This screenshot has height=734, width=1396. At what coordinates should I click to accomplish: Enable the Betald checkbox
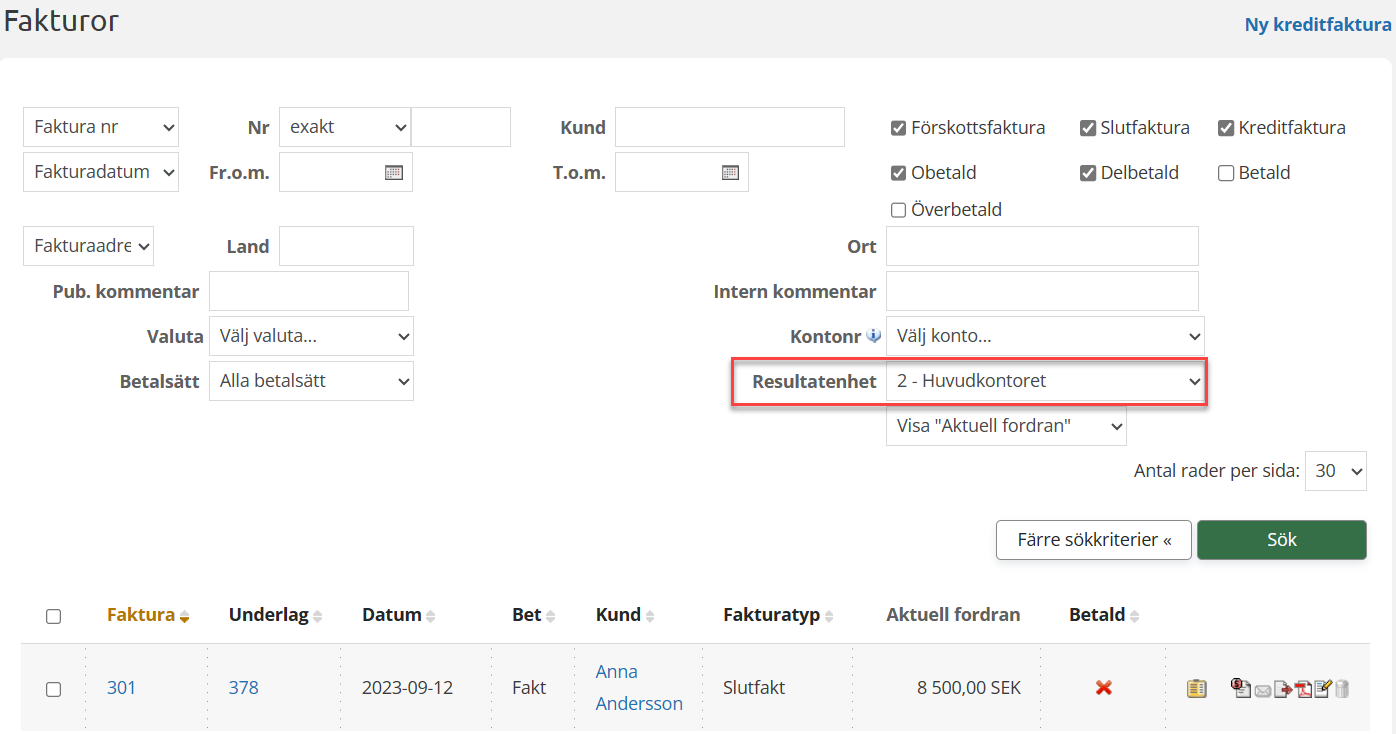(x=1226, y=173)
